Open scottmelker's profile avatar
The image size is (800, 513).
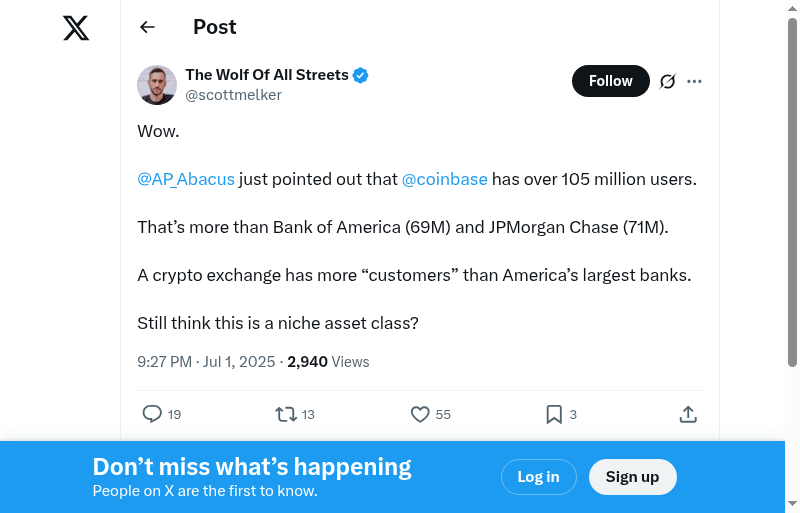coord(157,85)
